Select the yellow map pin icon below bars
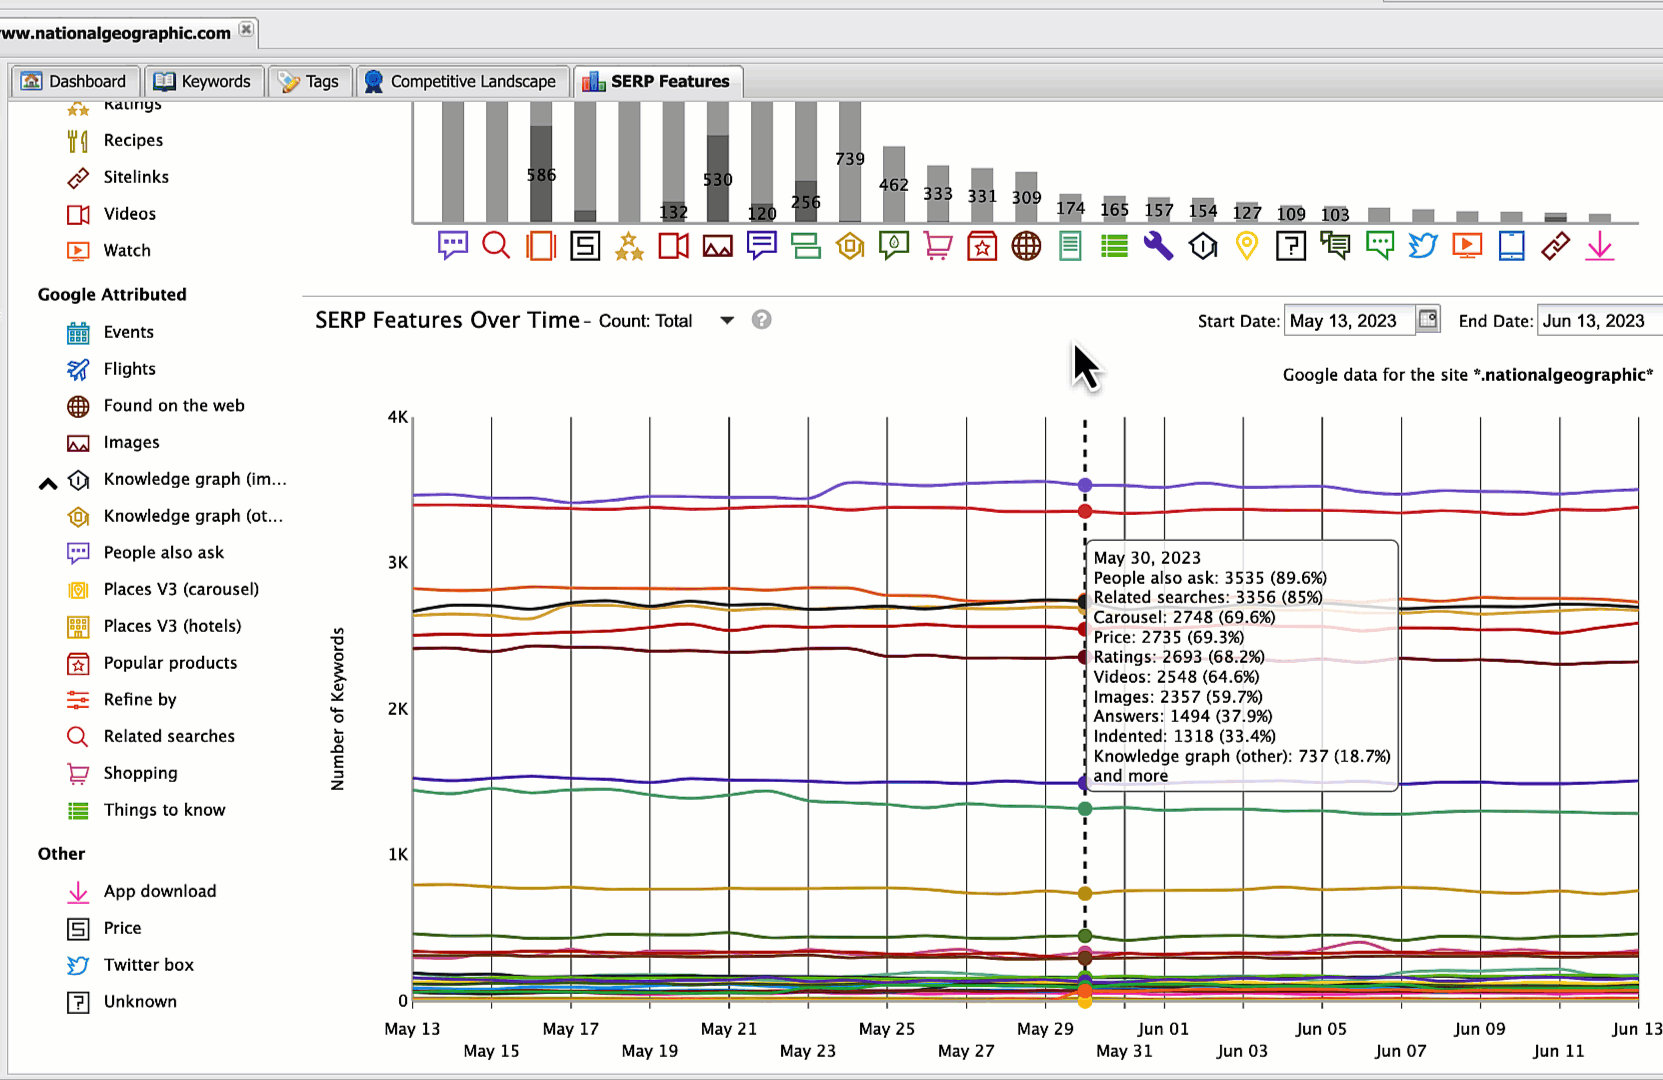Image resolution: width=1663 pixels, height=1080 pixels. point(1246,245)
